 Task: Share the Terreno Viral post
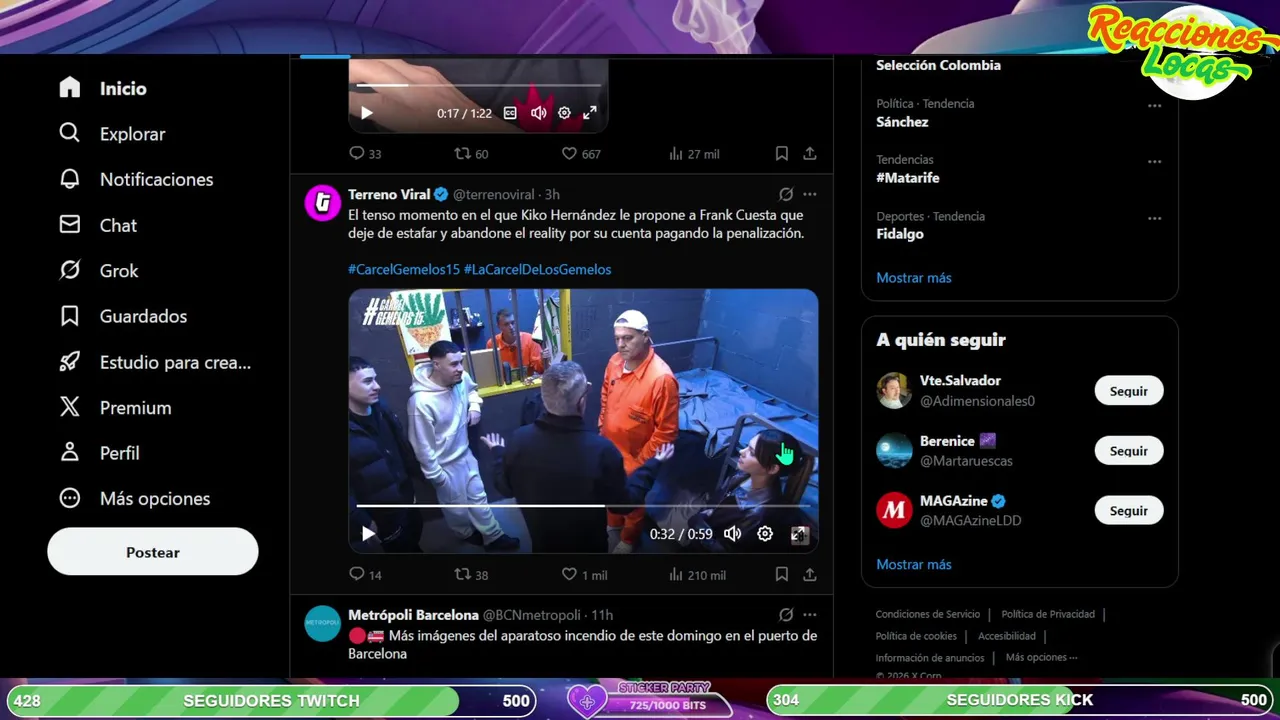[x=810, y=575]
